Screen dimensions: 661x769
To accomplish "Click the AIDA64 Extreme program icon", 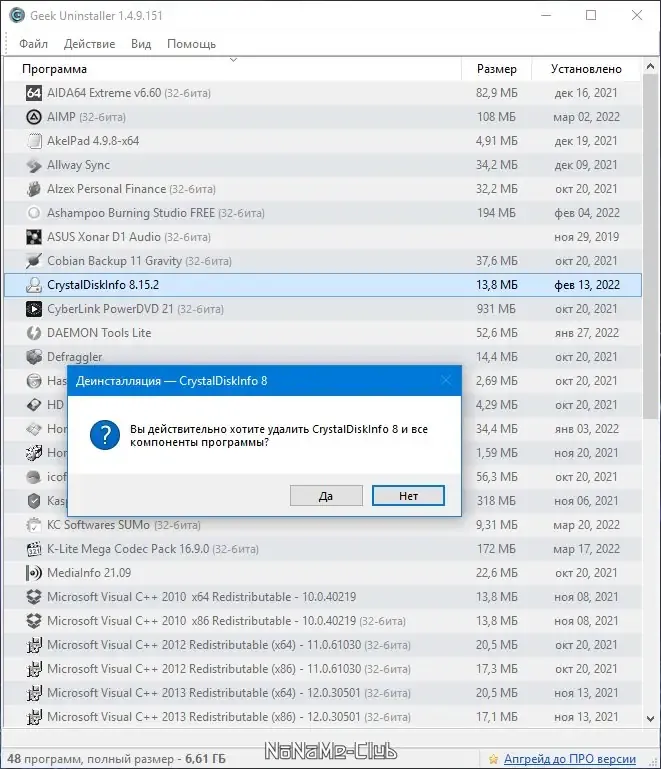I will (x=33, y=93).
